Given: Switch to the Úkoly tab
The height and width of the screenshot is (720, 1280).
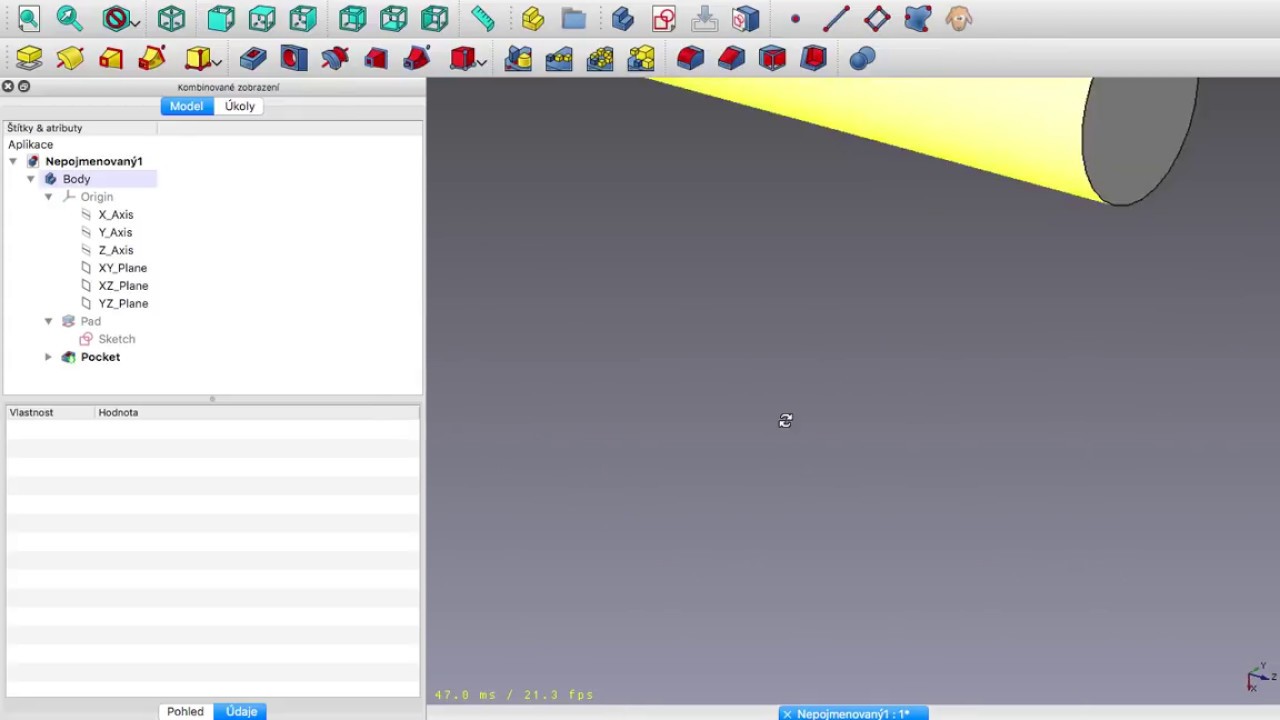Looking at the screenshot, I should pos(239,106).
